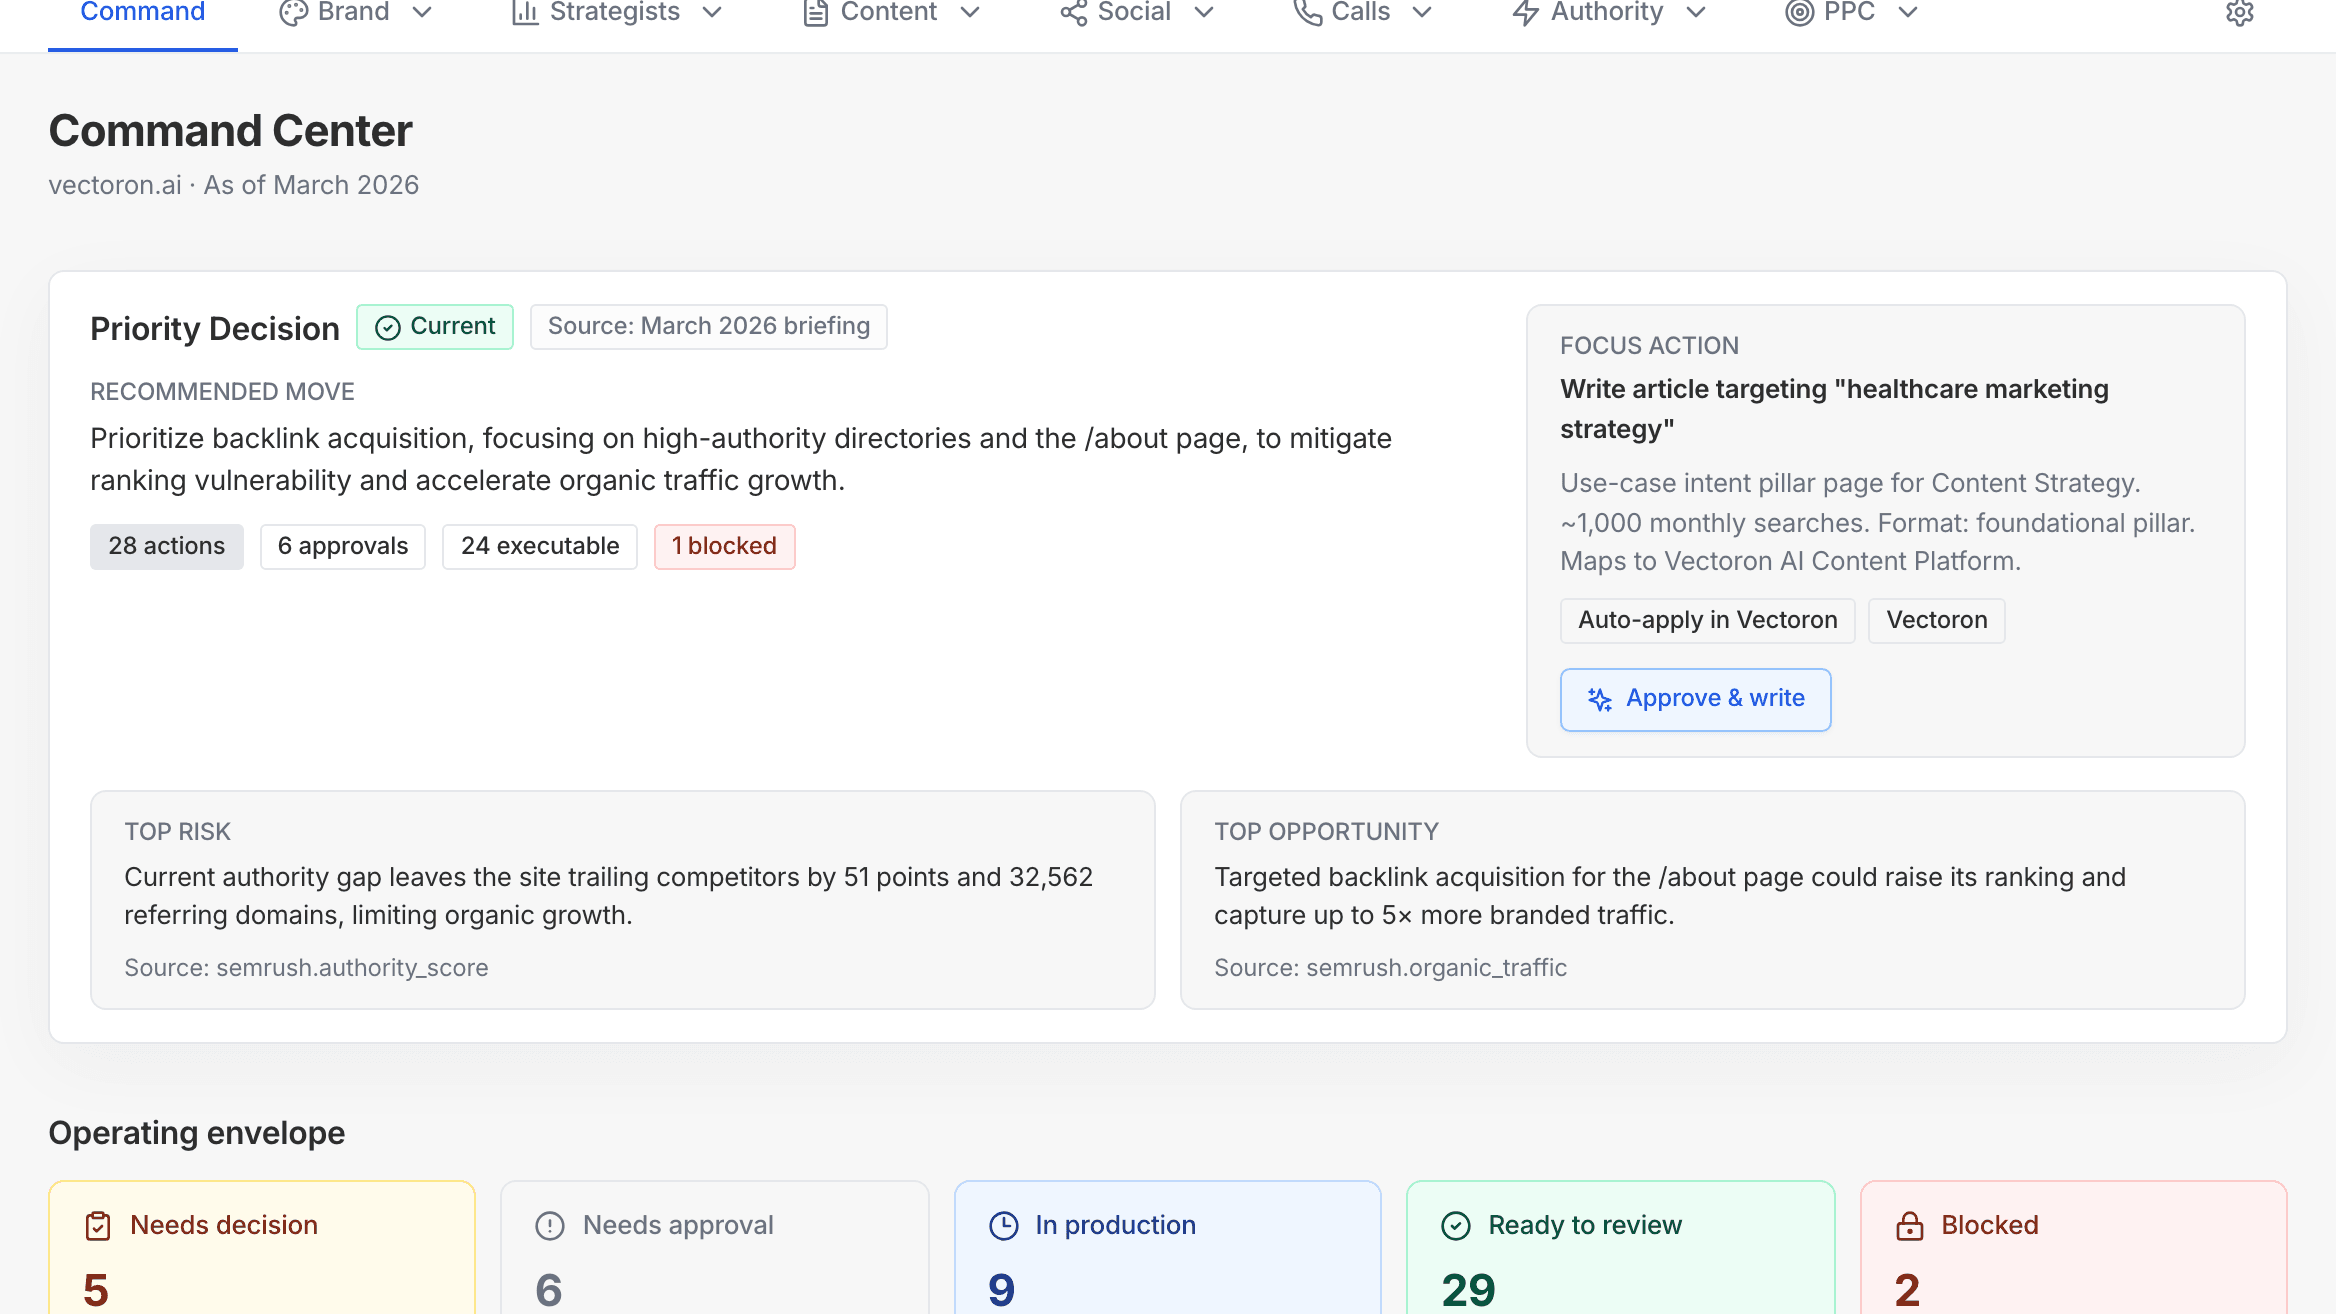Switch to the Command tab
The width and height of the screenshot is (2336, 1314).
click(142, 13)
